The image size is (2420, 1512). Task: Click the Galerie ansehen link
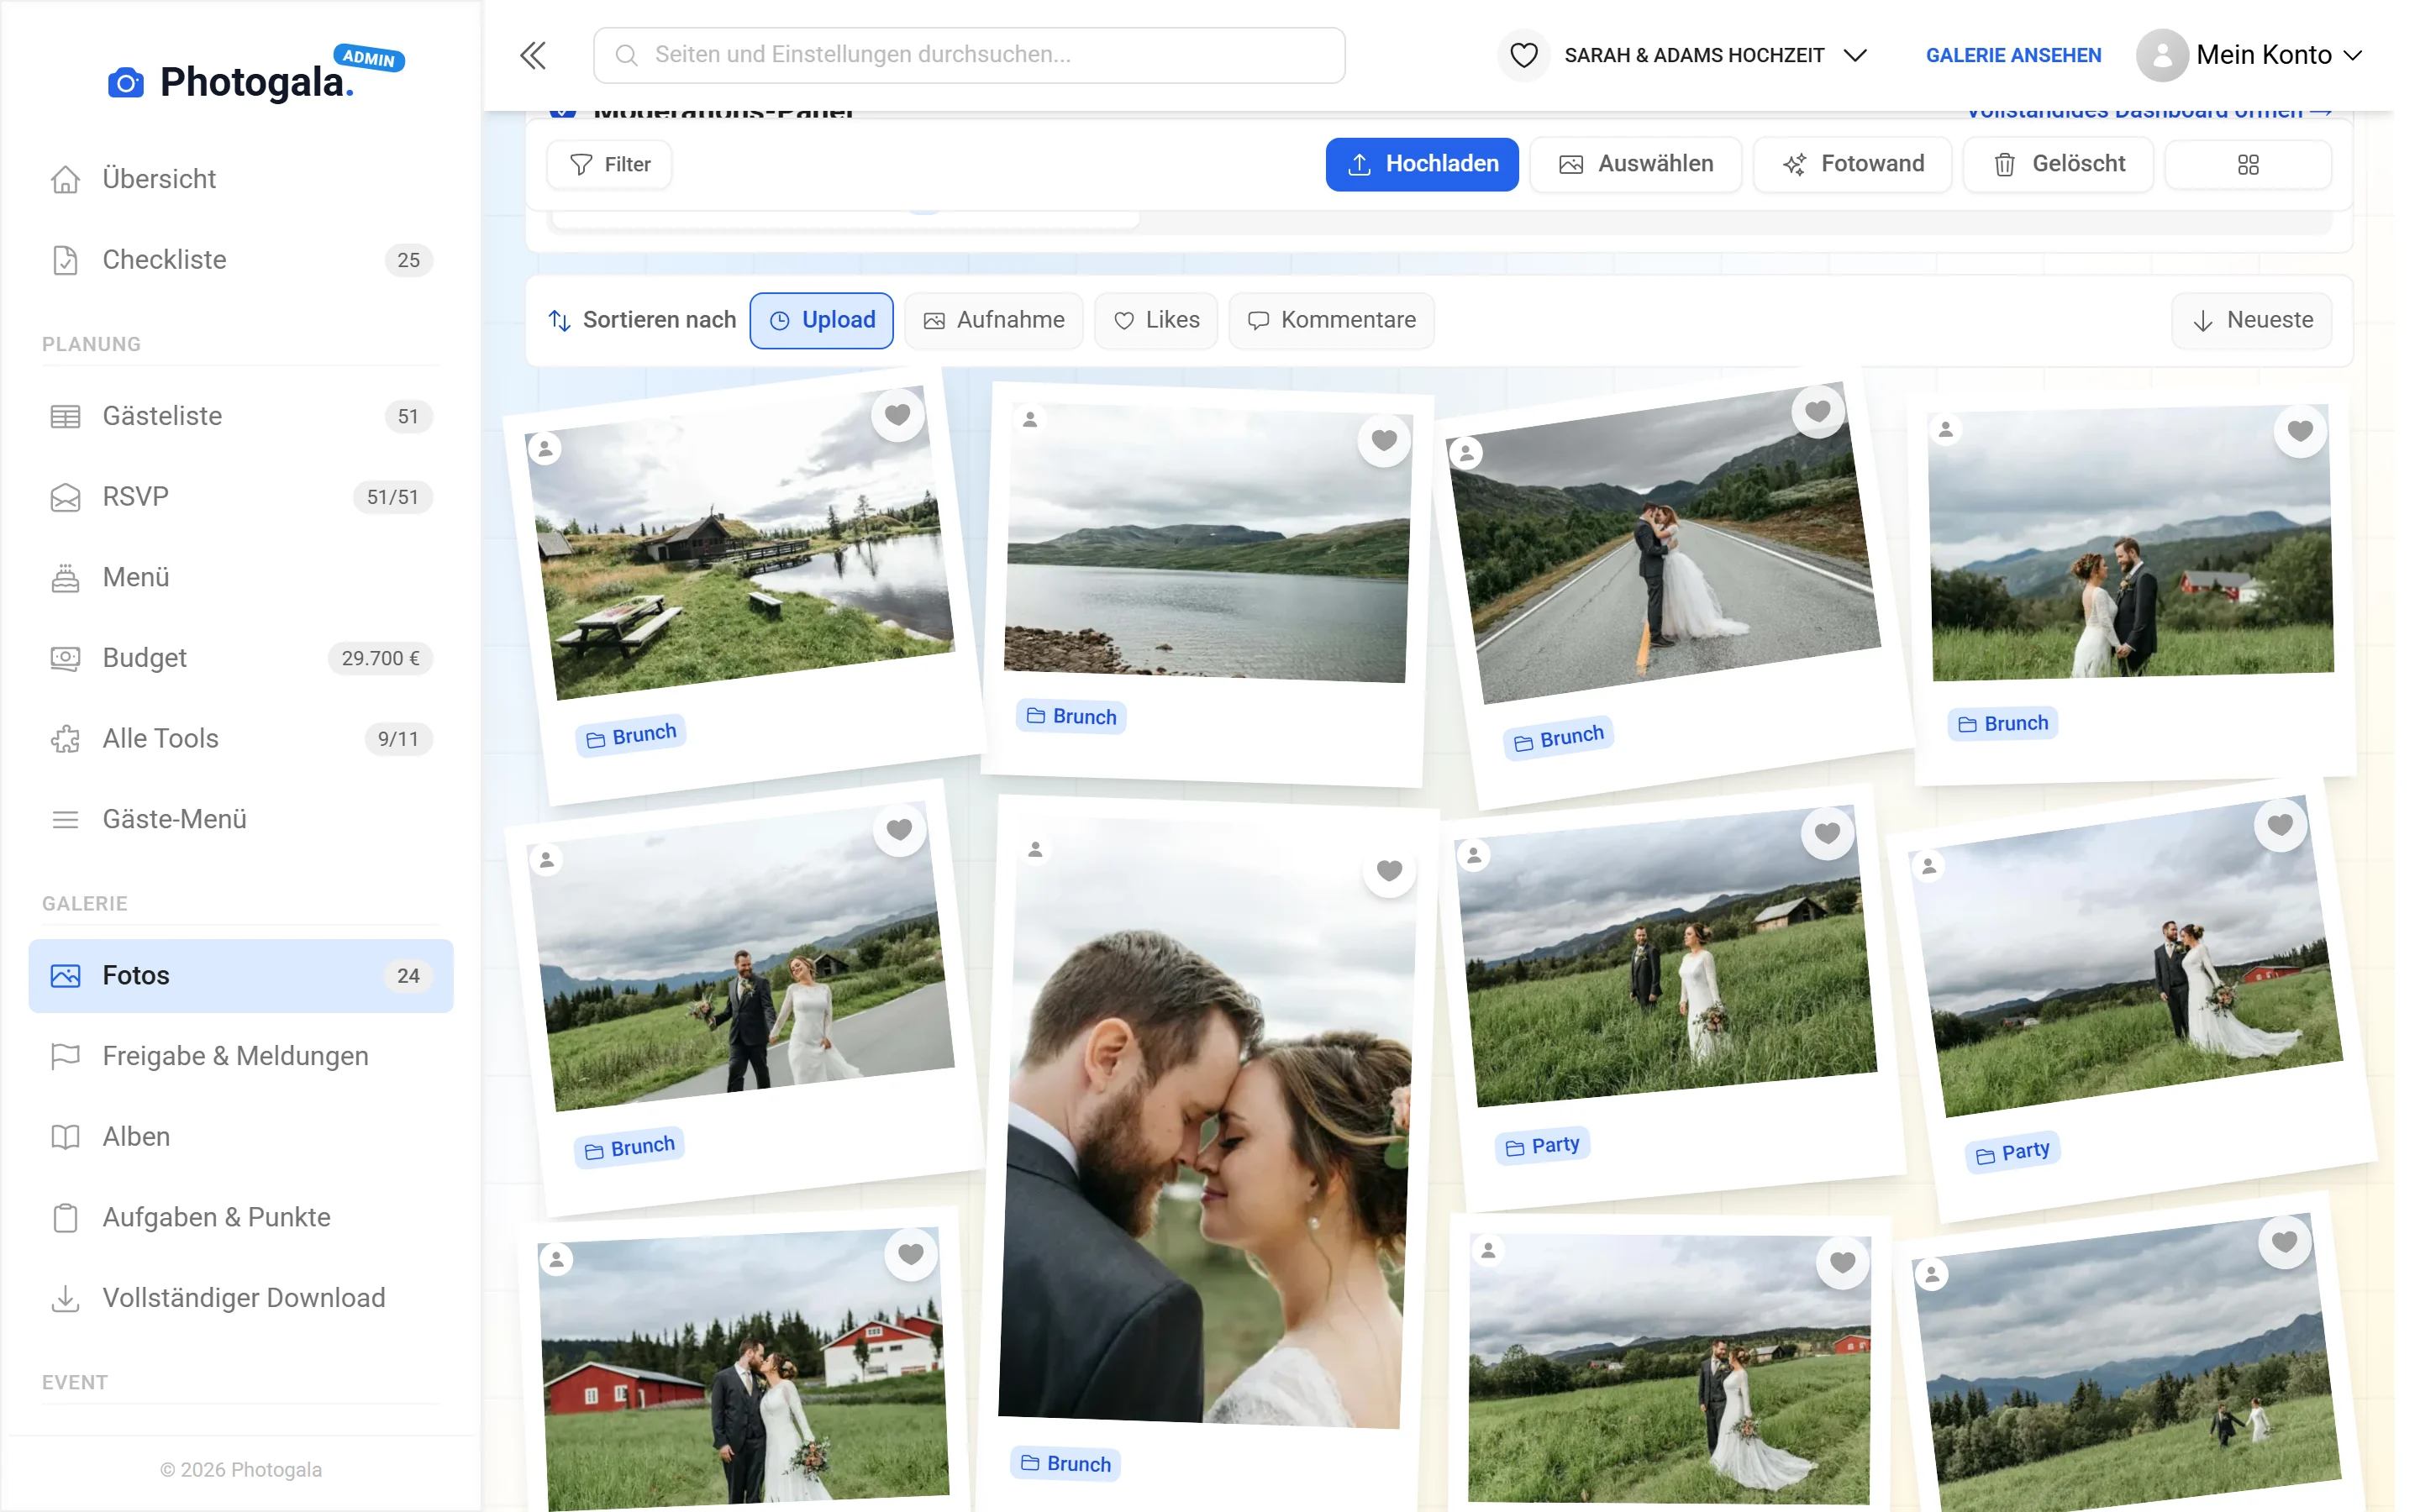2013,55
